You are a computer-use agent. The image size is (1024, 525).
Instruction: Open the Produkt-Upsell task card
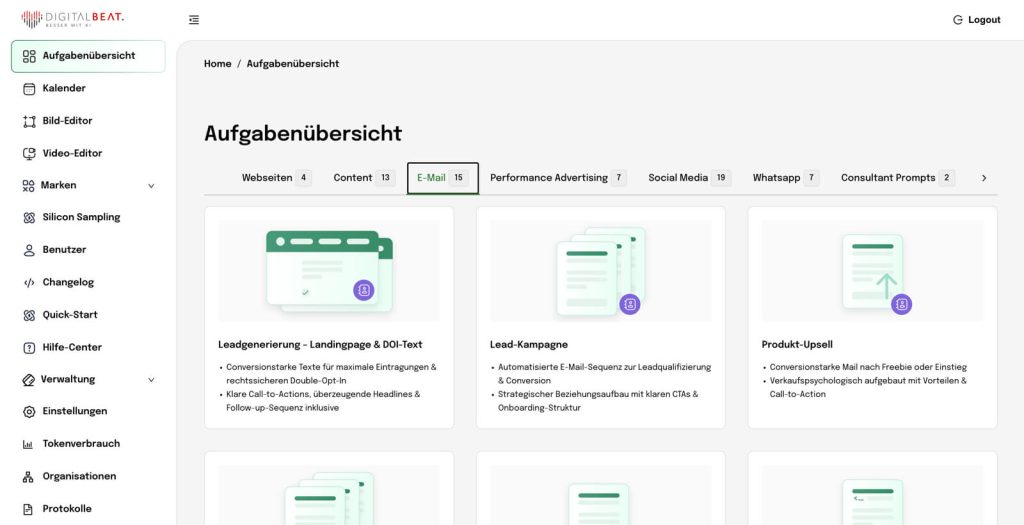point(872,317)
